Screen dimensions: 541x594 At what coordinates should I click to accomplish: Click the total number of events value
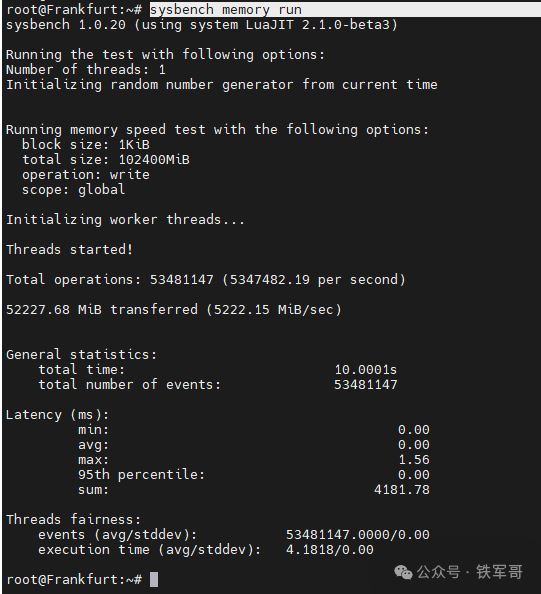[x=366, y=385]
